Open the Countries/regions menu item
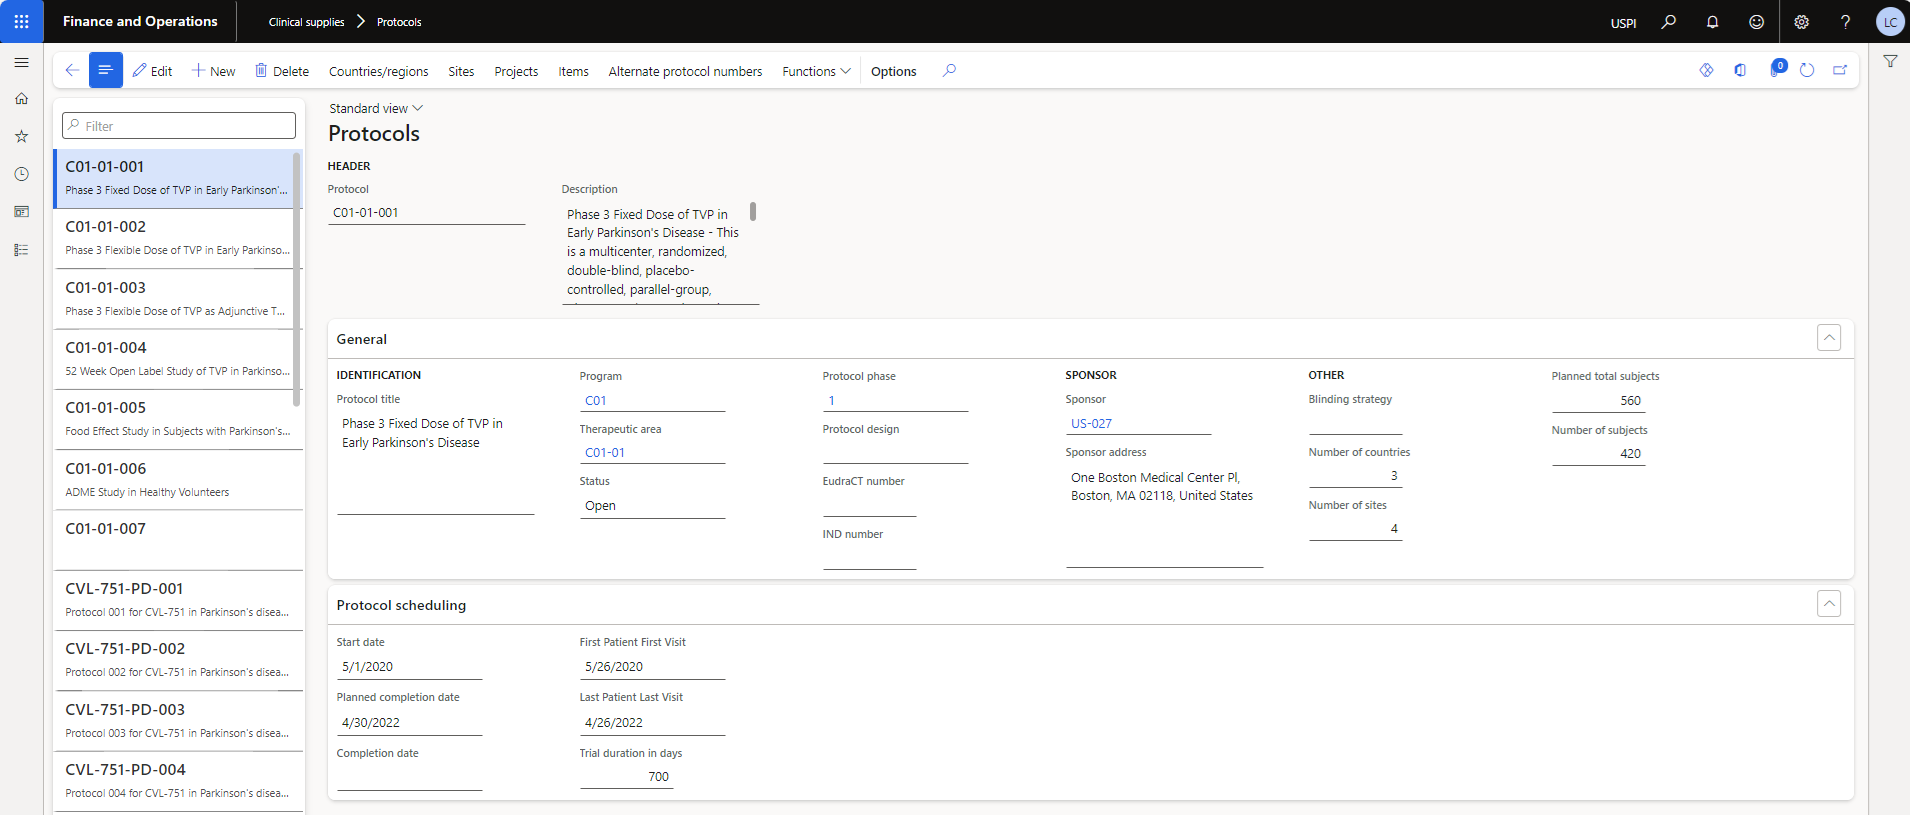 (x=378, y=71)
